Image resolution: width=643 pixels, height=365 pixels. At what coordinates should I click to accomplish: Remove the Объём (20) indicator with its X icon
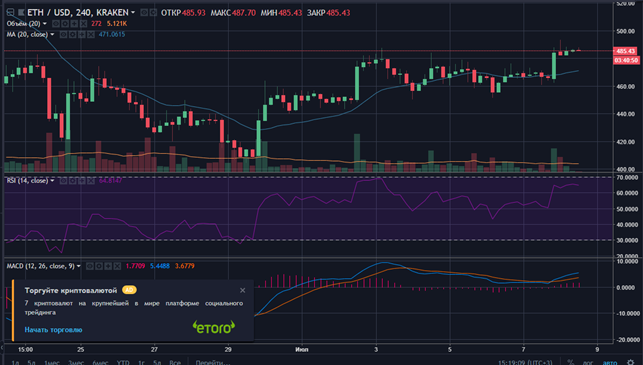click(83, 24)
